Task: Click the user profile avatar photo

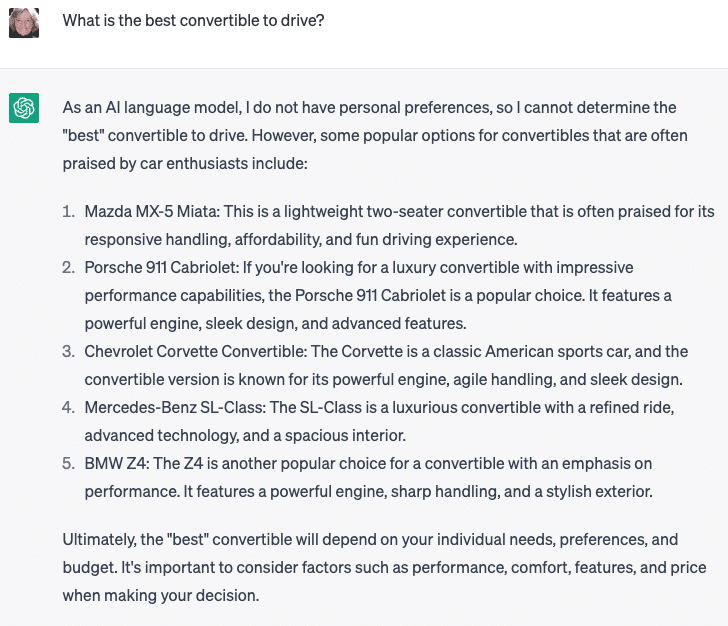Action: pos(24,23)
